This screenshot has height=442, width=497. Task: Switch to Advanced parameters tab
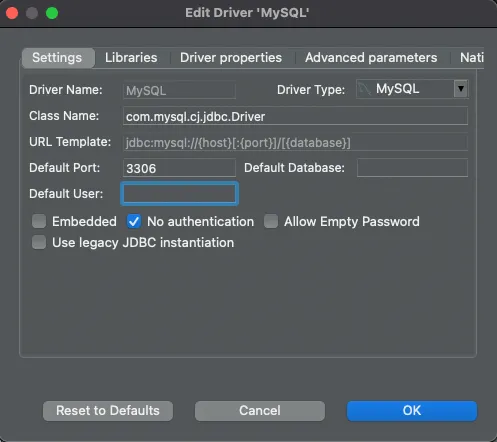click(371, 58)
